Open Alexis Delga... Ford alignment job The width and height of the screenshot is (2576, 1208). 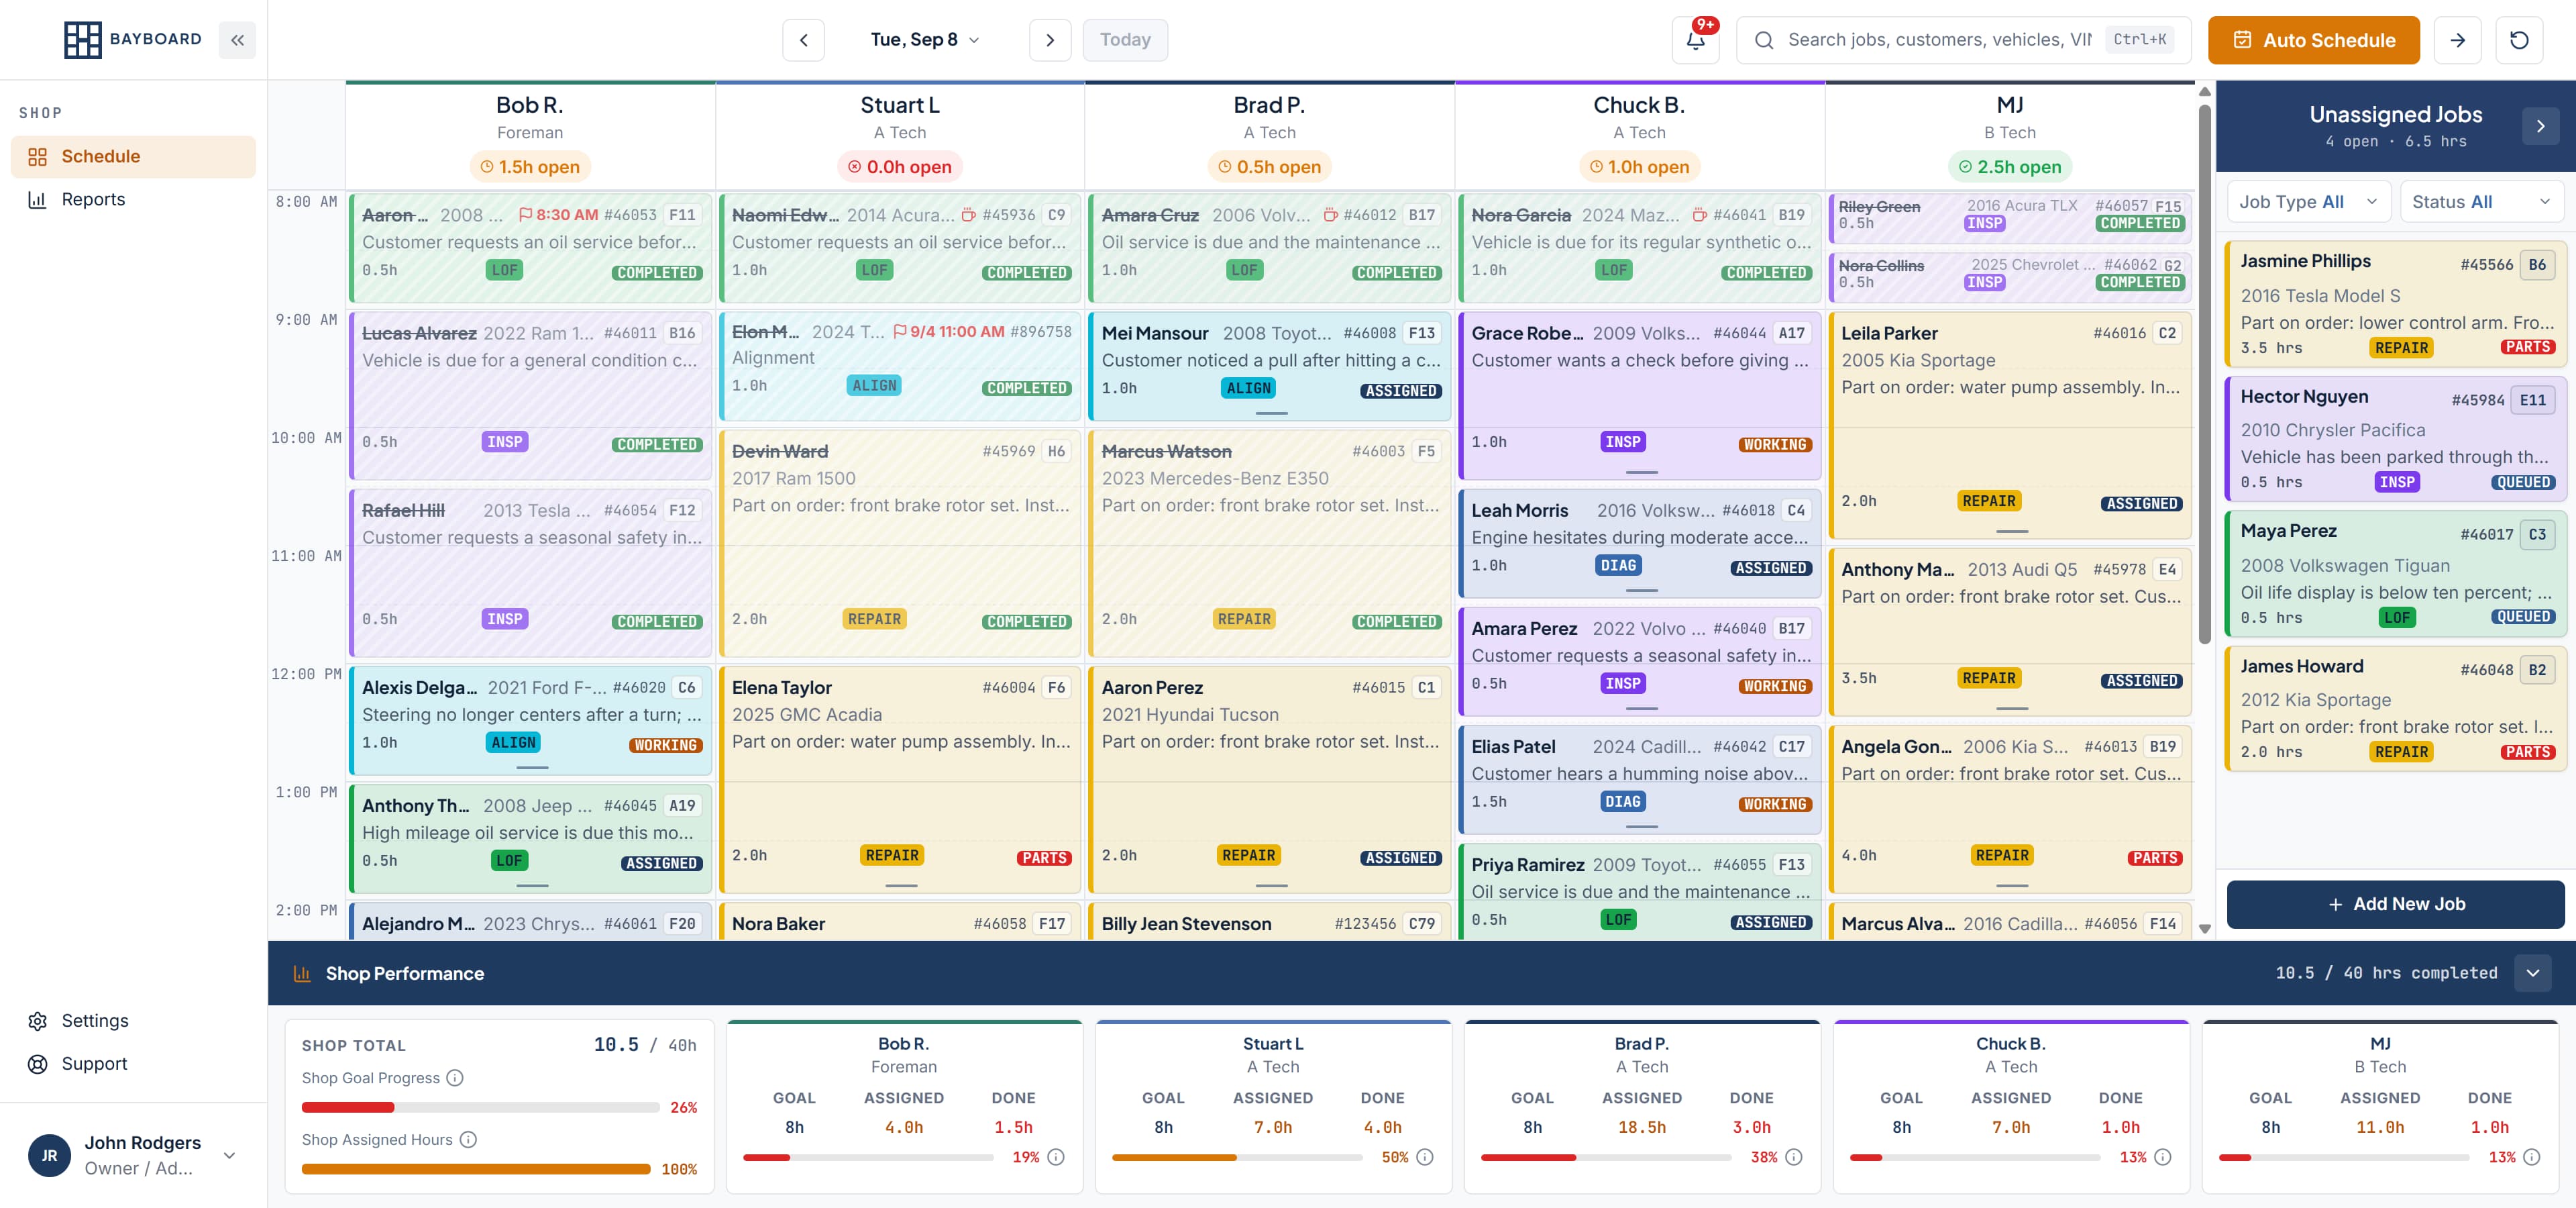coord(530,720)
